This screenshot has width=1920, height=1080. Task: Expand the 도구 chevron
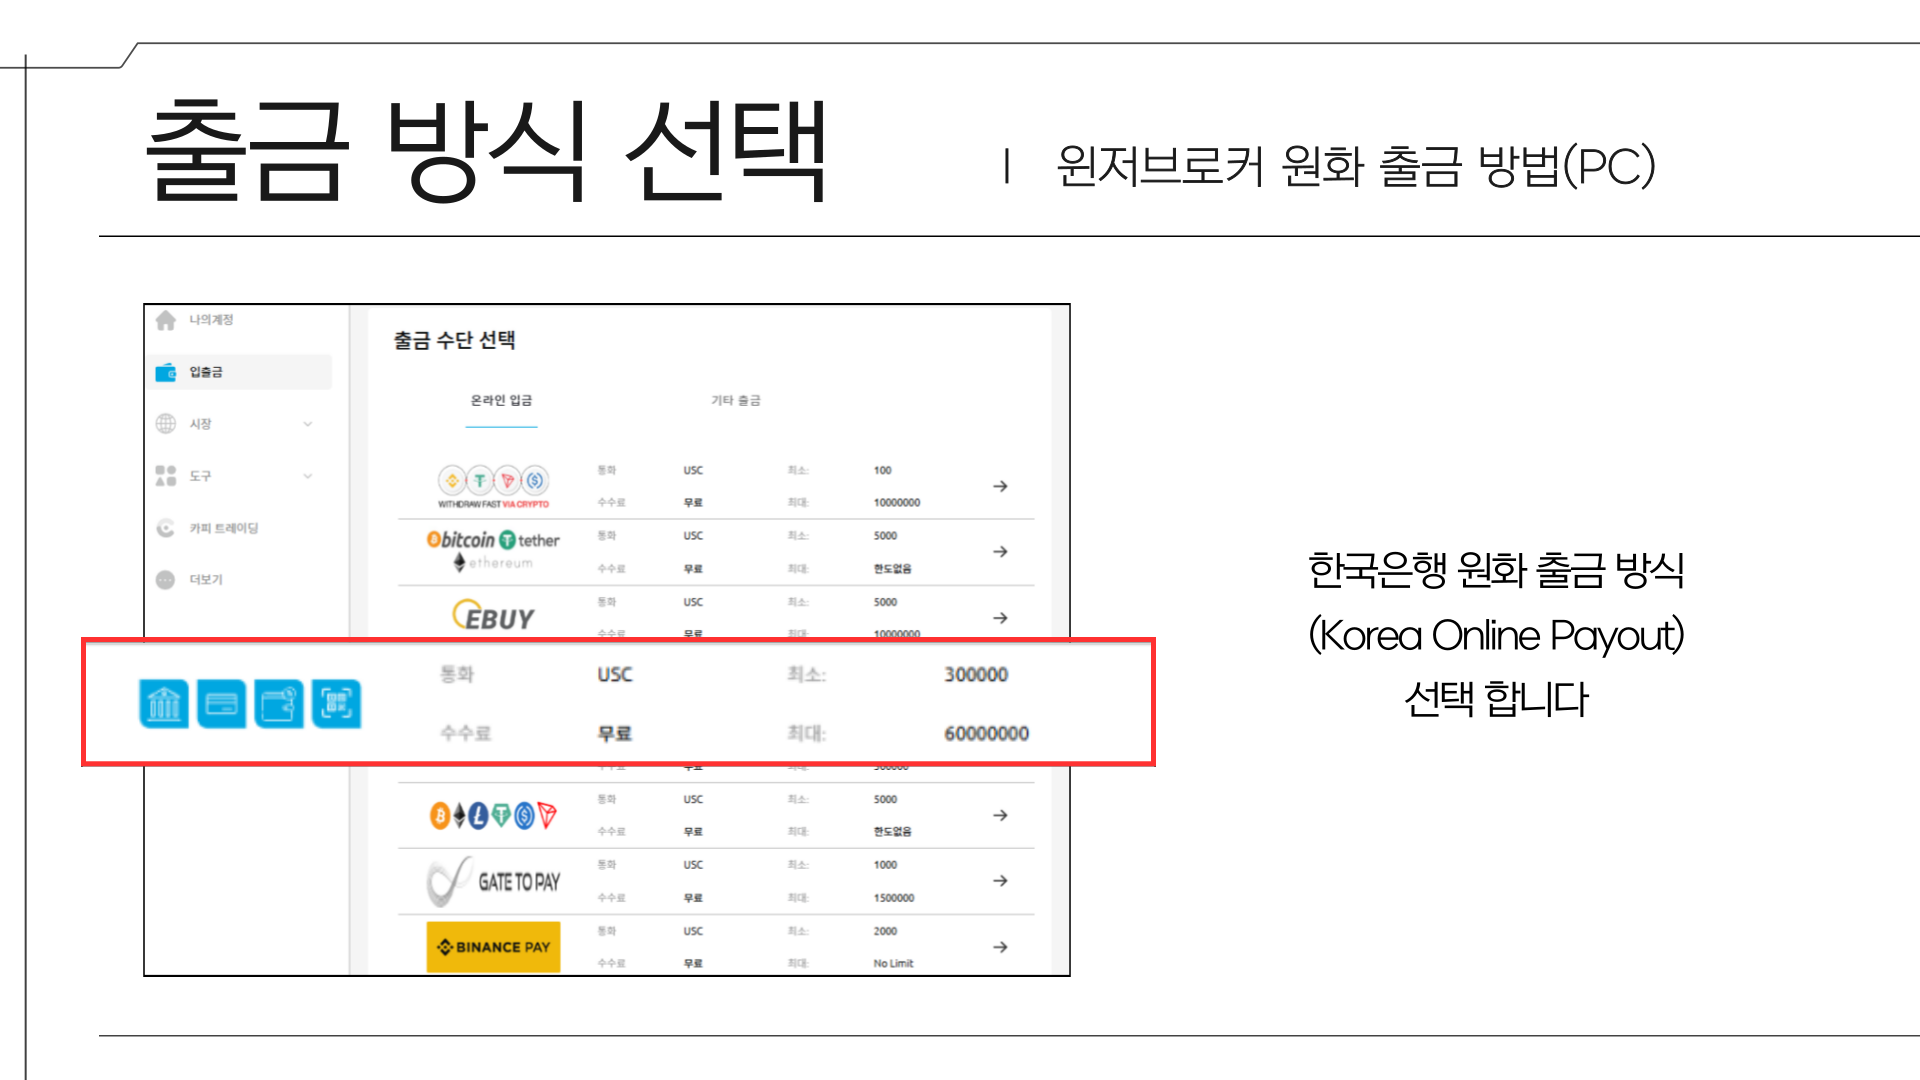(308, 476)
